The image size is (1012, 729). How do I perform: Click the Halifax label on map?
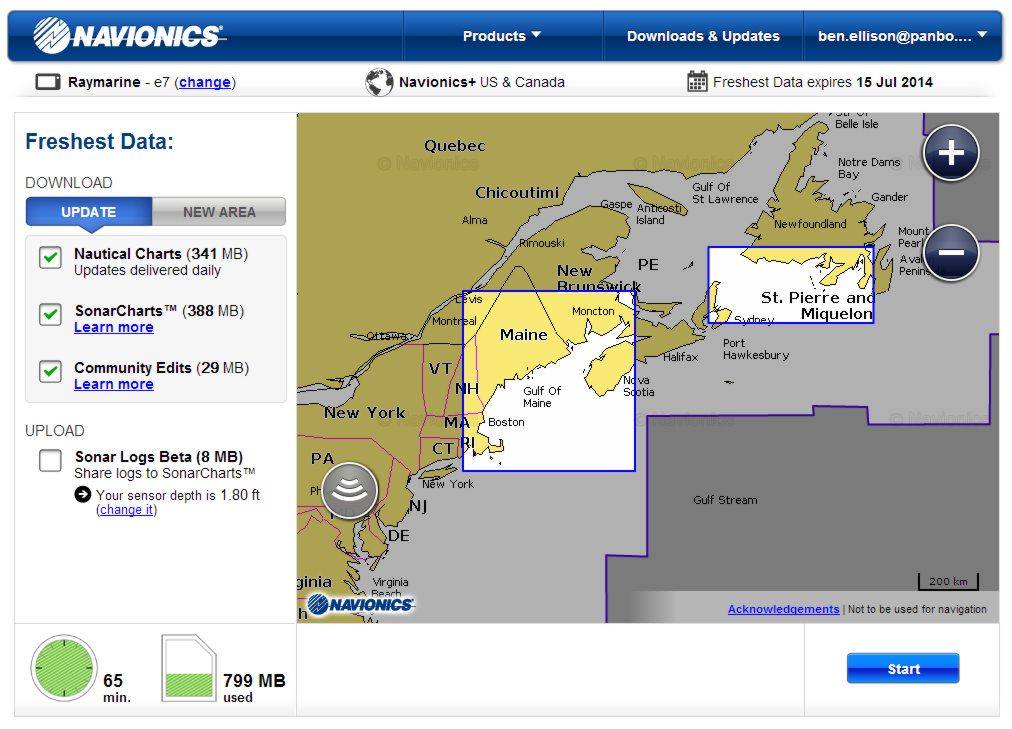tap(680, 357)
